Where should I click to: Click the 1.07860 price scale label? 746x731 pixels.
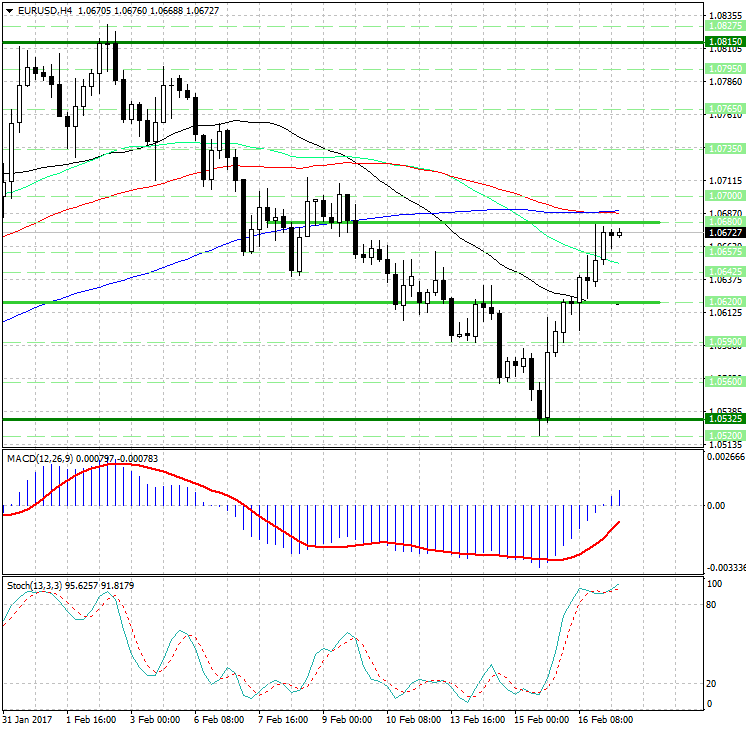[x=726, y=82]
